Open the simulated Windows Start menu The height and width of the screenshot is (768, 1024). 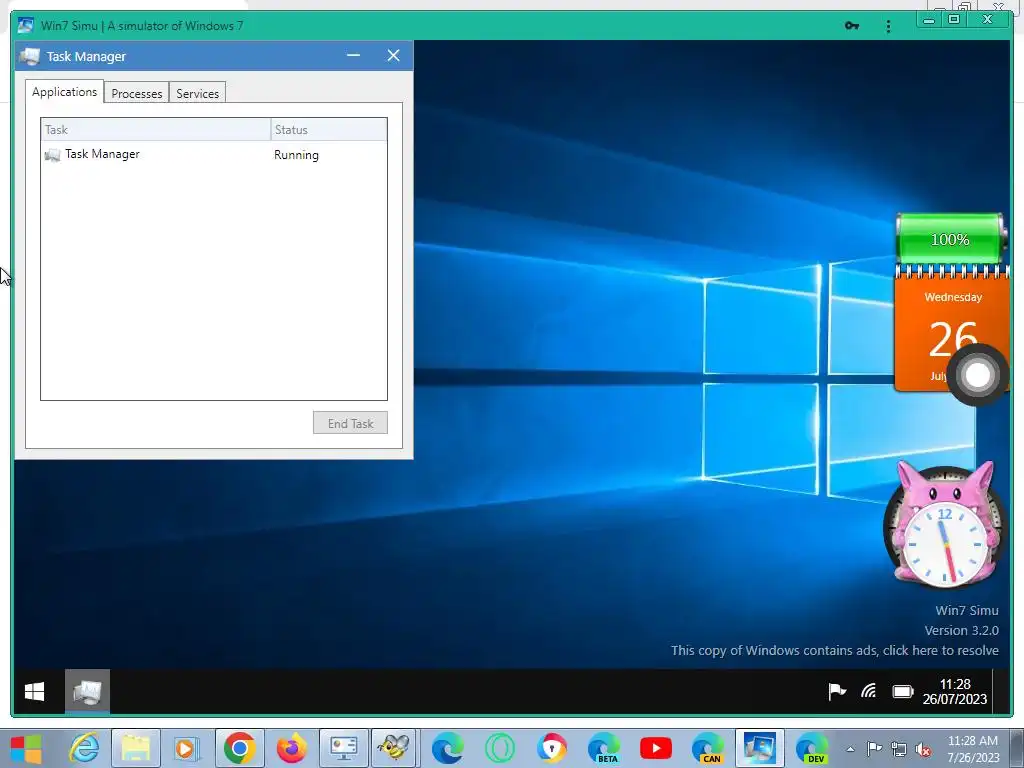(35, 692)
